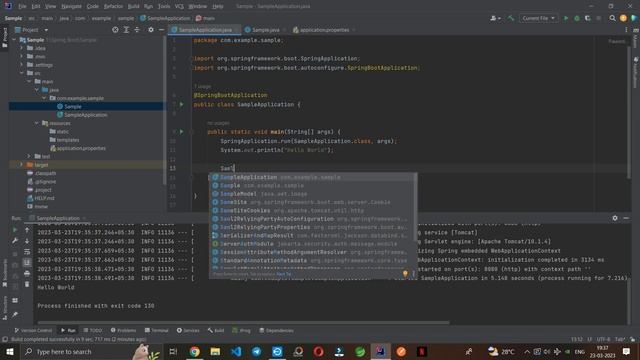Collapse the main folder in tree
This screenshot has width=640, height=360.
click(29, 81)
